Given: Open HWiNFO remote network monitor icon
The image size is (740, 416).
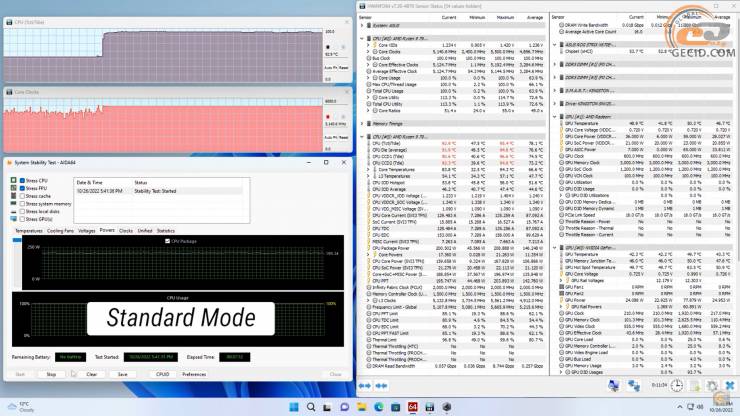Looking at the screenshot, I should pos(614,386).
